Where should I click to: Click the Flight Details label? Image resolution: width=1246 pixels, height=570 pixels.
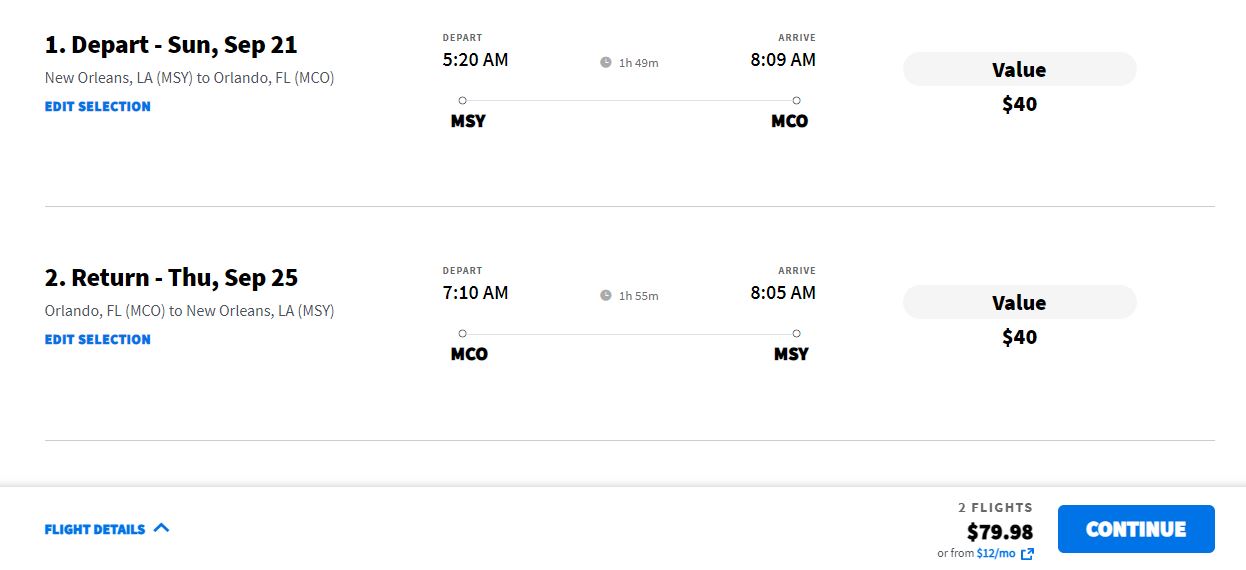coord(95,529)
